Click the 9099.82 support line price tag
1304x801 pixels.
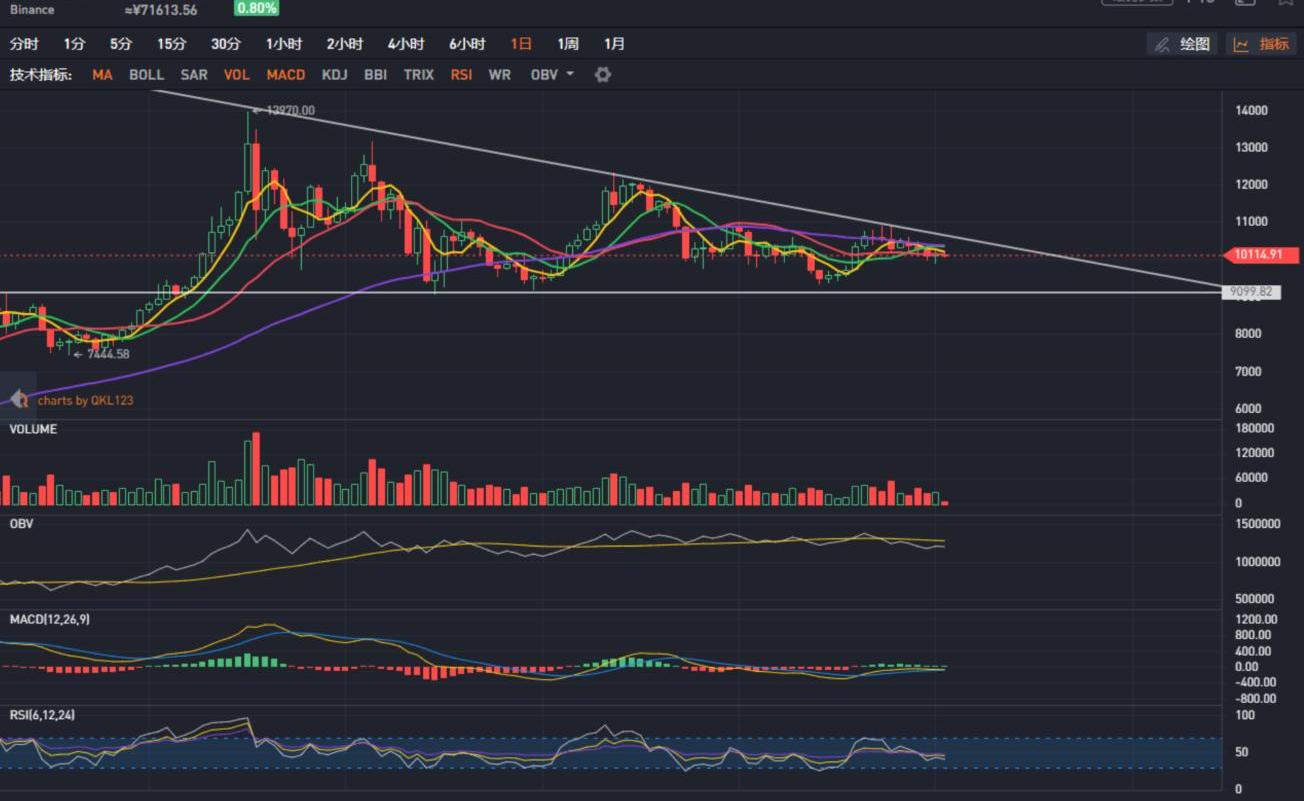point(1251,292)
